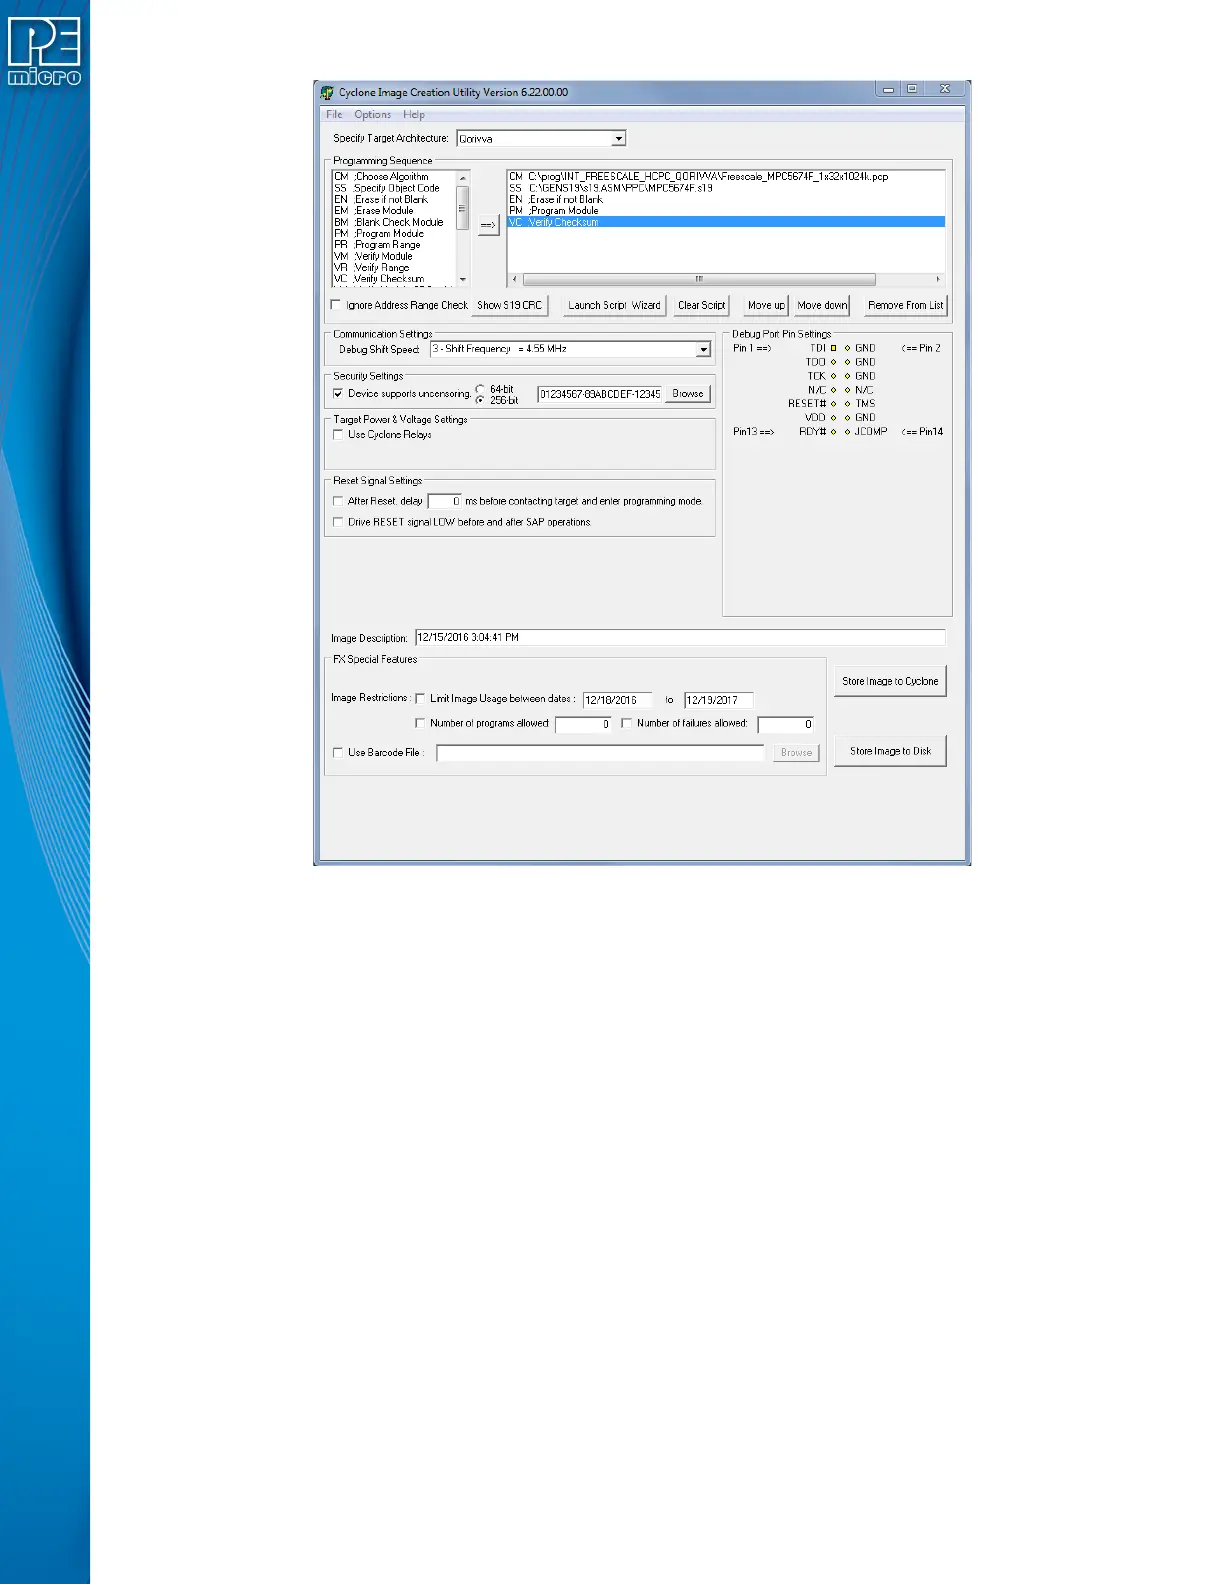Select 'VC ;Verify Checksum' in the command list
Viewport: 1224px width, 1584px height.
394,279
